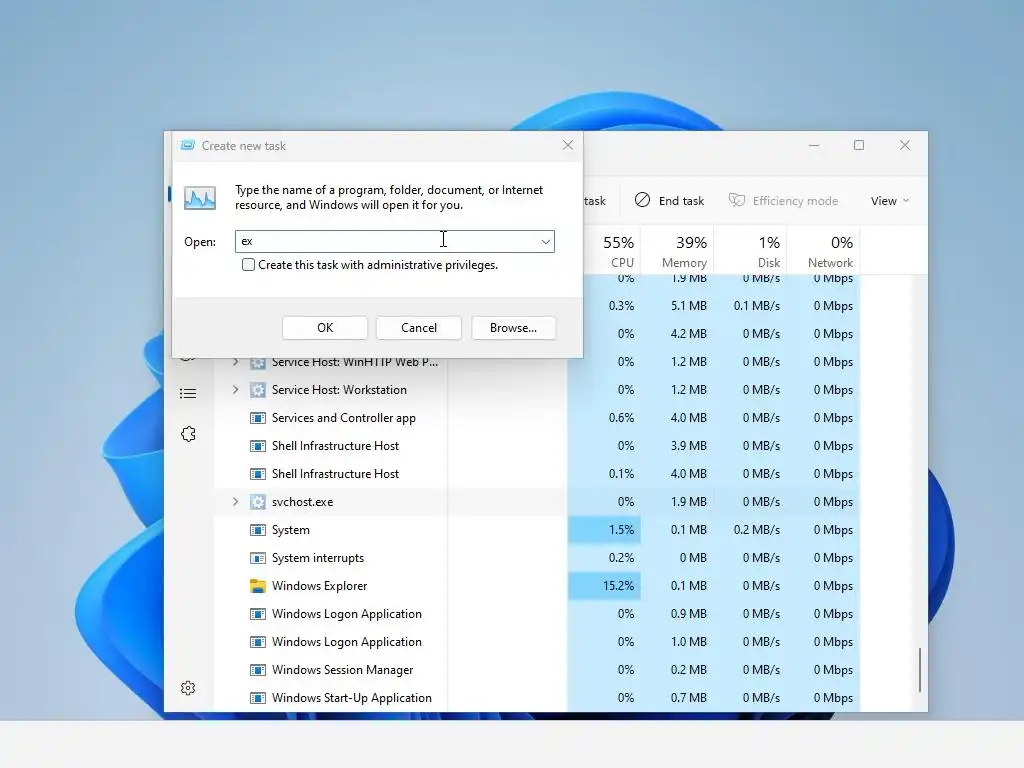Sort by CPU column header
The image size is (1024, 768).
tap(618, 251)
